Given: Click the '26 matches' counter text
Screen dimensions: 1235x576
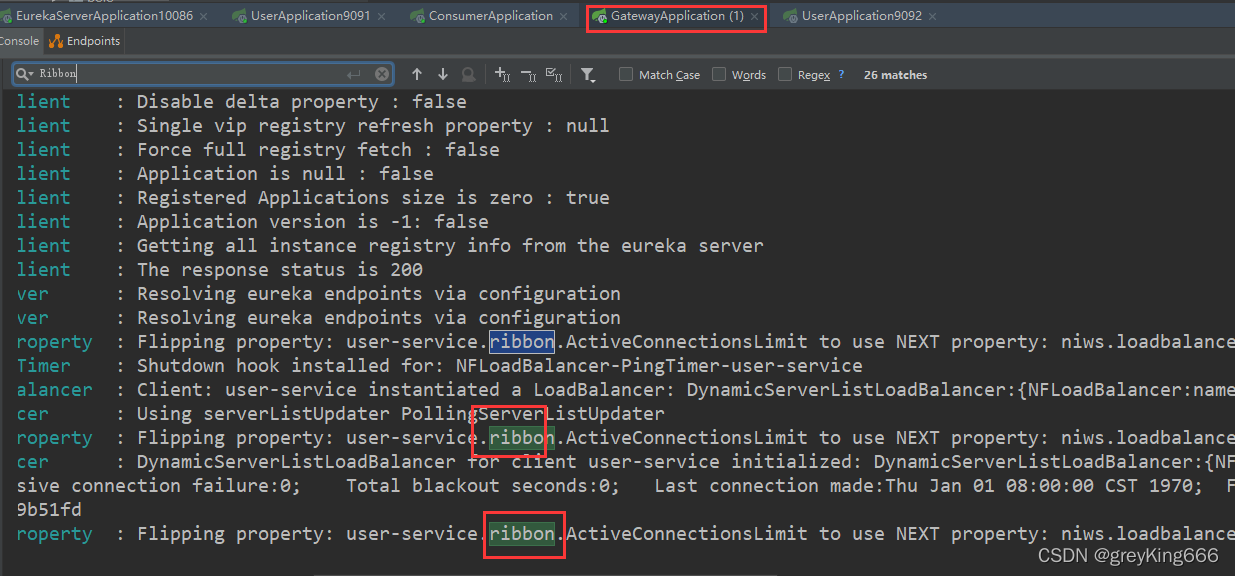Looking at the screenshot, I should tap(895, 75).
